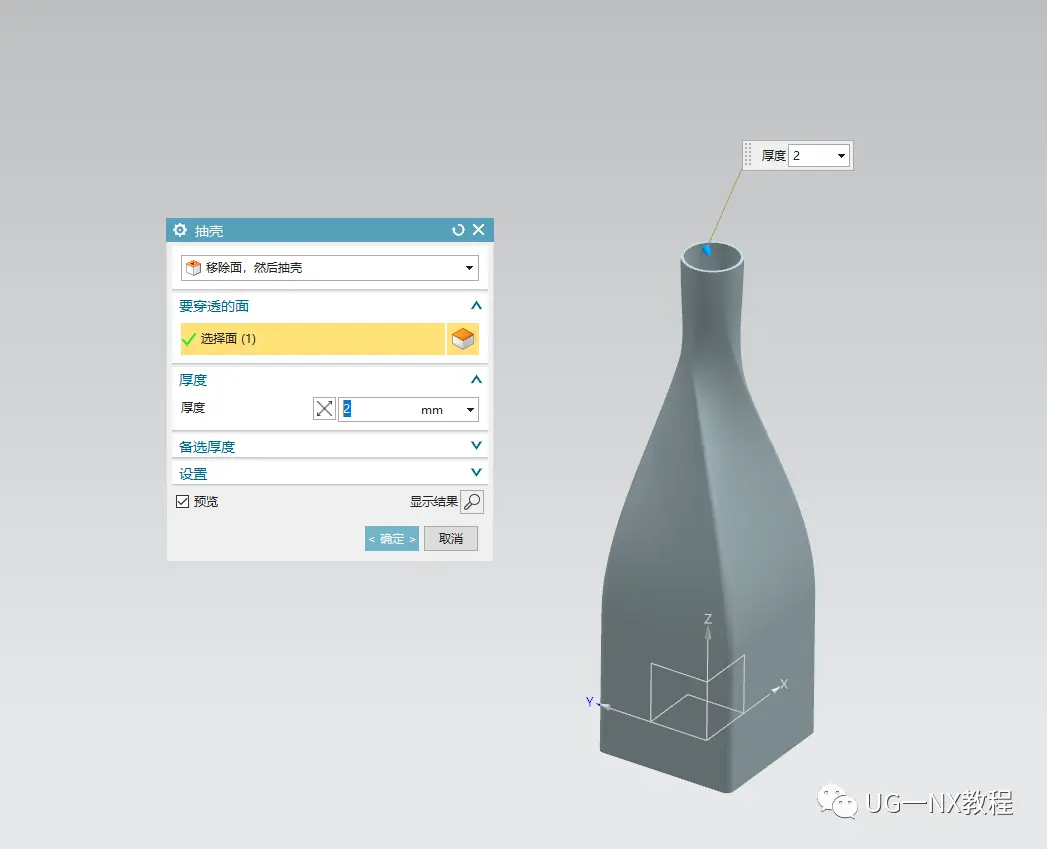The width and height of the screenshot is (1047, 849).
Task: Close the 抽壳 dialog
Action: click(478, 230)
